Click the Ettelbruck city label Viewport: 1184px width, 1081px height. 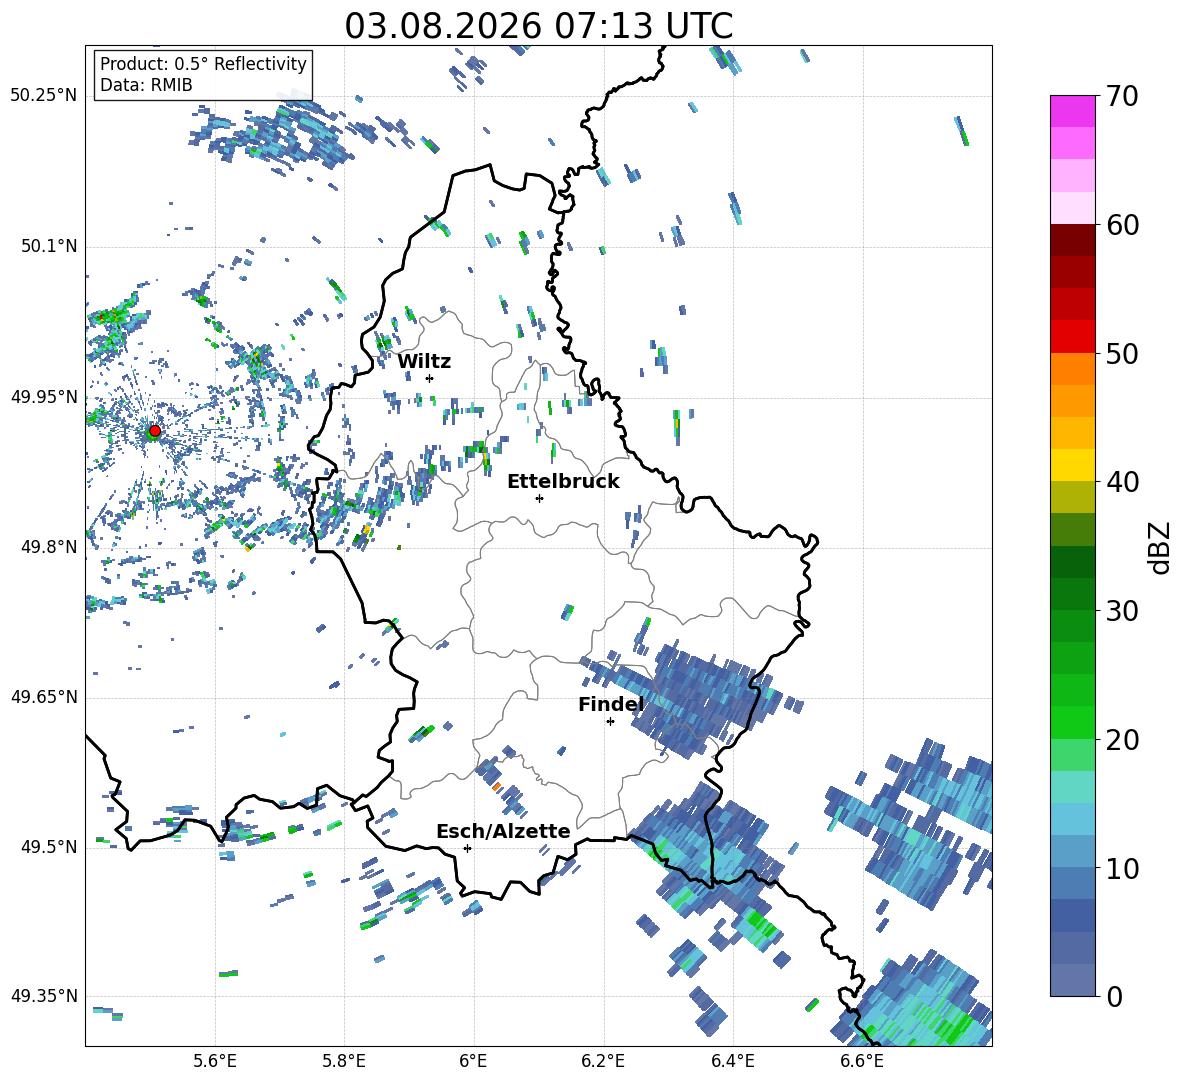(563, 482)
